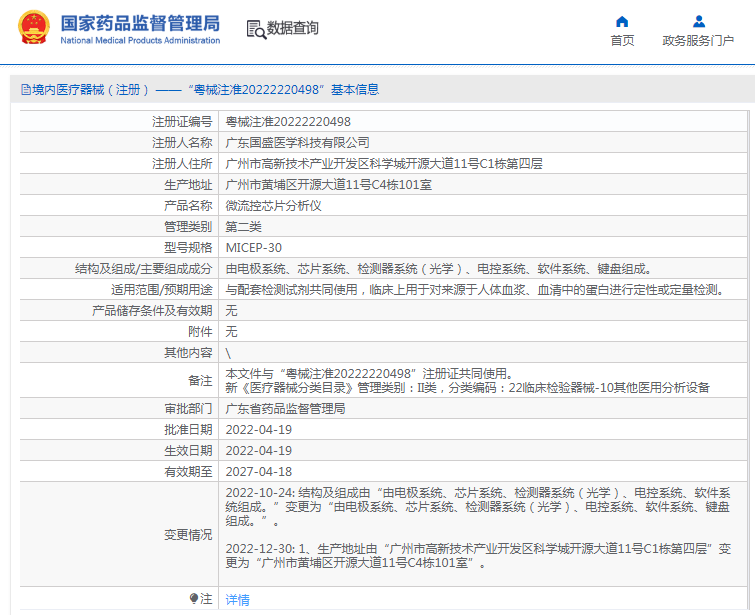The height and width of the screenshot is (615, 755).
Task: Click the 首页 home icon
Action: point(622,22)
